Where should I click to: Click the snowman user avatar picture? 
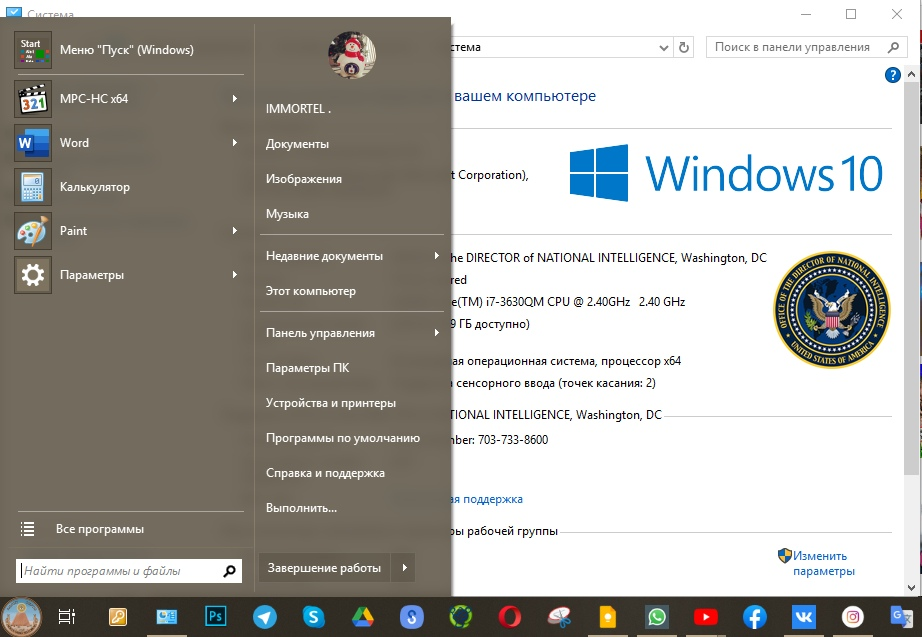tap(352, 55)
